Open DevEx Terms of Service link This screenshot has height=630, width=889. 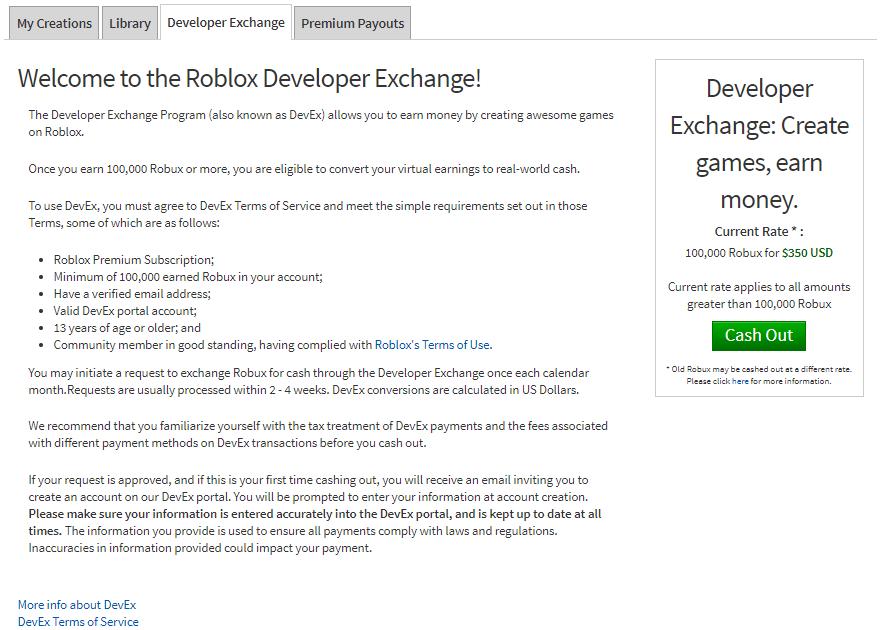click(78, 621)
